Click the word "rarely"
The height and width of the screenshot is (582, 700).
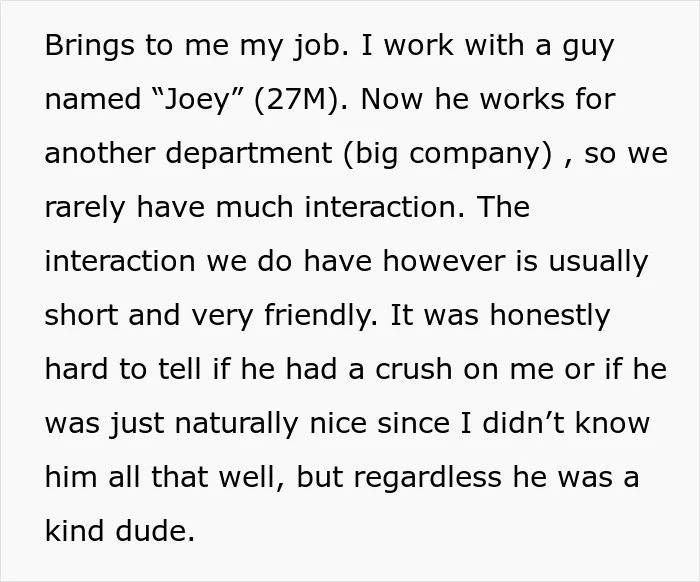tap(85, 208)
